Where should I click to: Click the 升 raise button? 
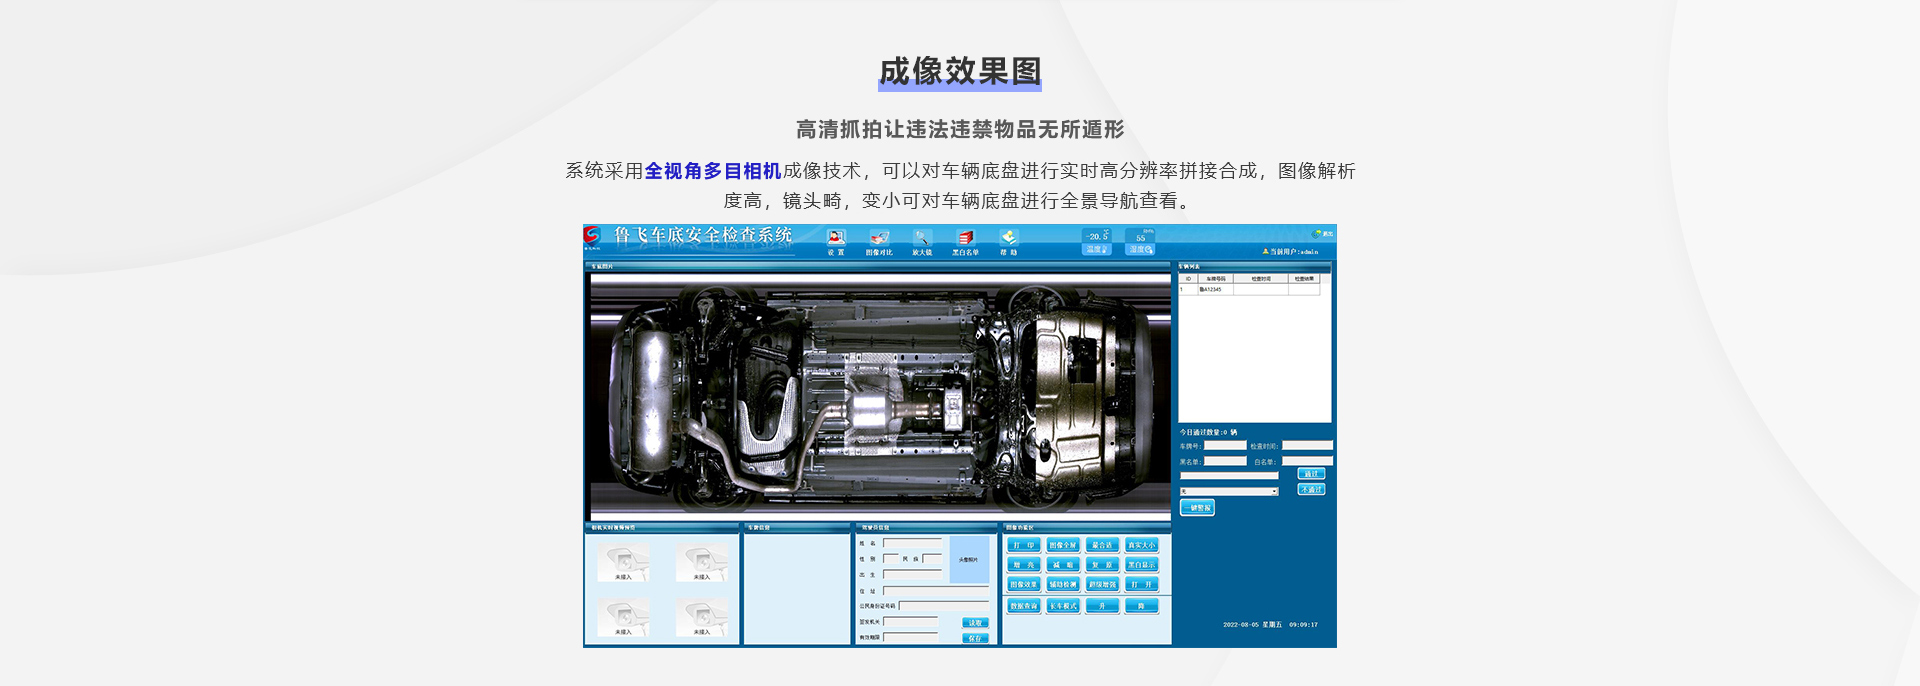(1102, 606)
